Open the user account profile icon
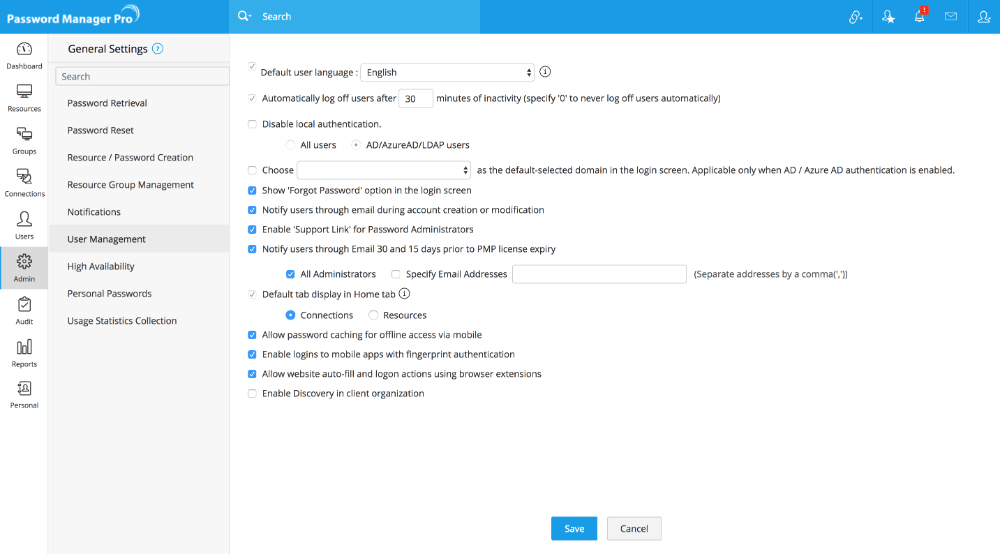Screen dimensions: 1000x554 983,17
